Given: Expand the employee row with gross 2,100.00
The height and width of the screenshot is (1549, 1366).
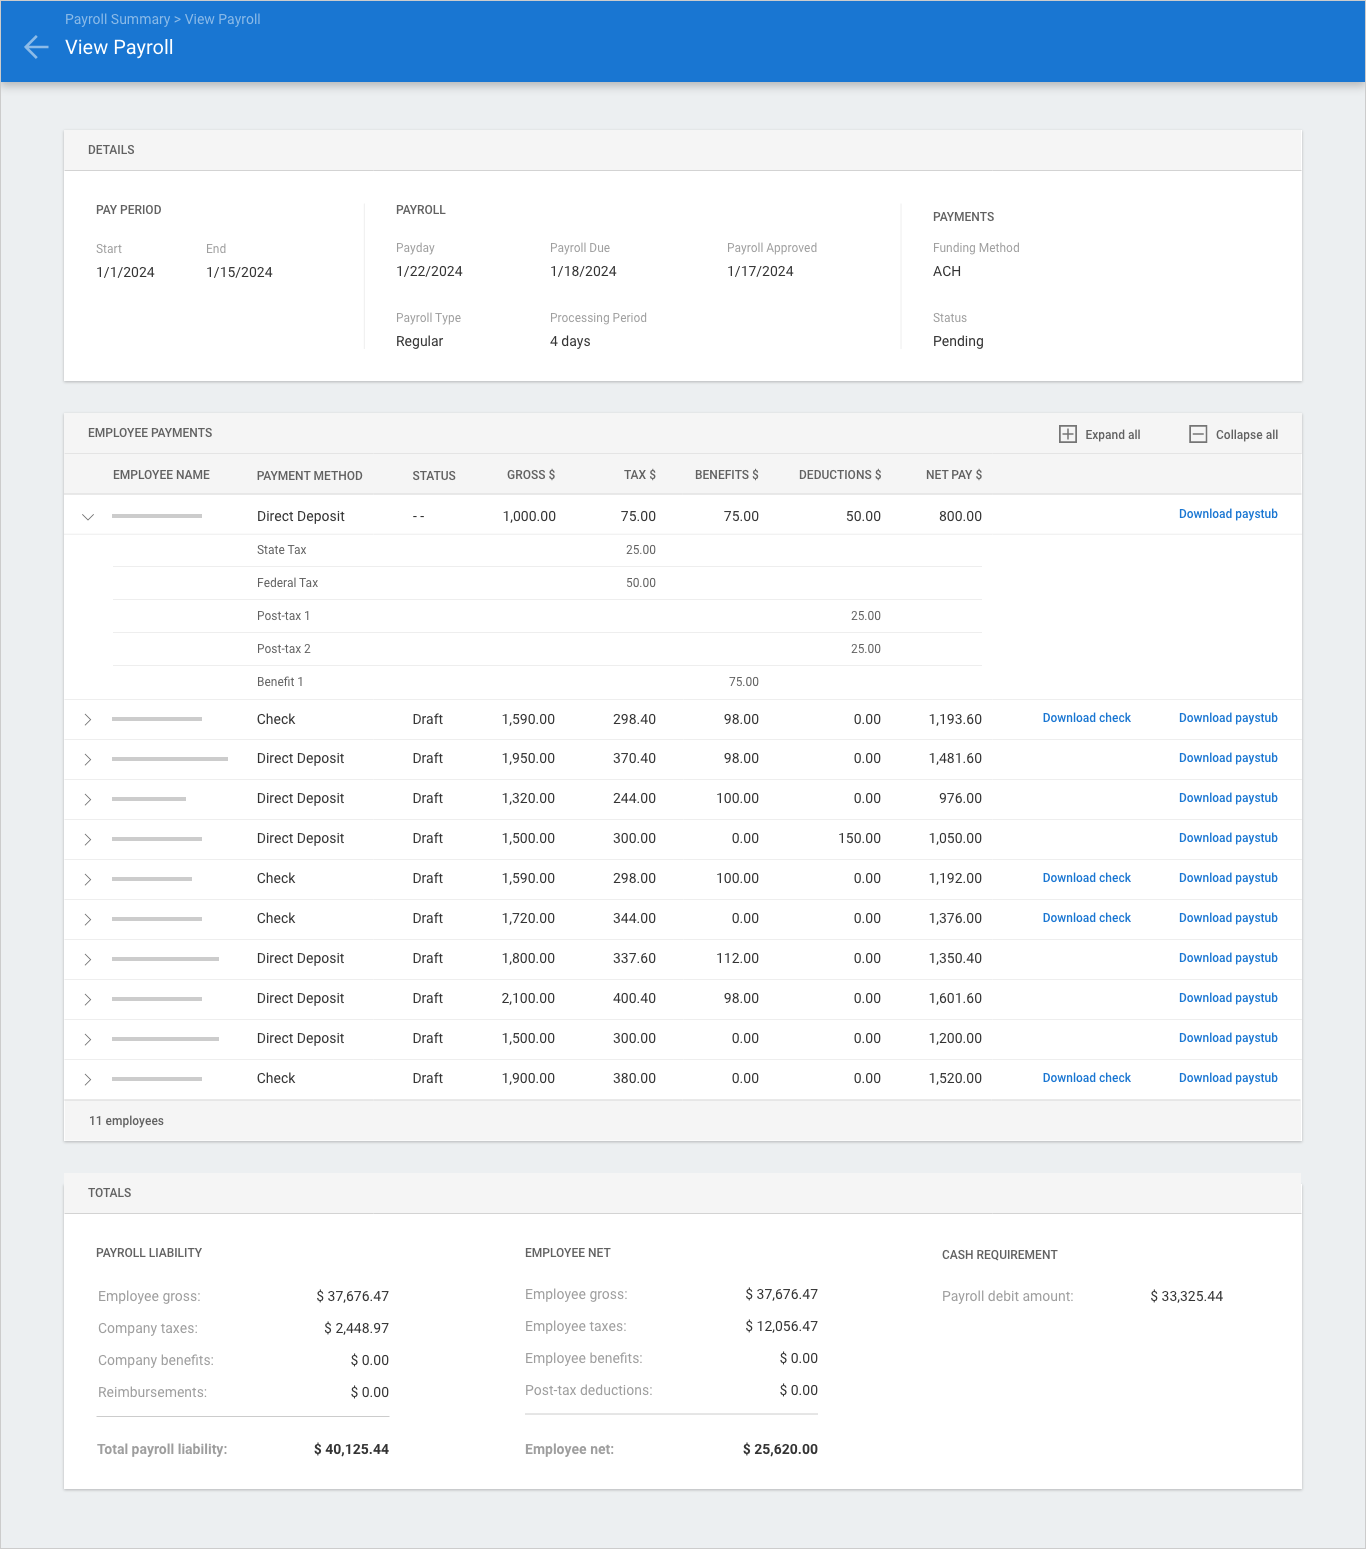Looking at the screenshot, I should point(88,999).
